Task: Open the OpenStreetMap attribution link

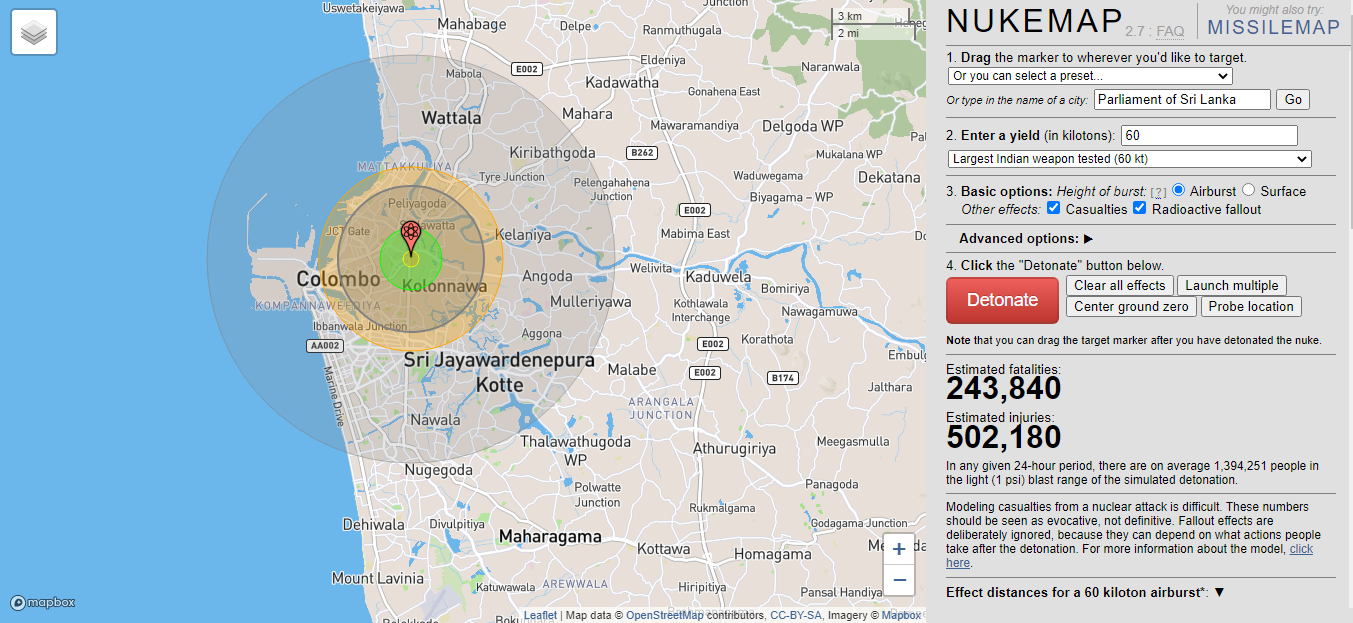Action: (x=665, y=615)
